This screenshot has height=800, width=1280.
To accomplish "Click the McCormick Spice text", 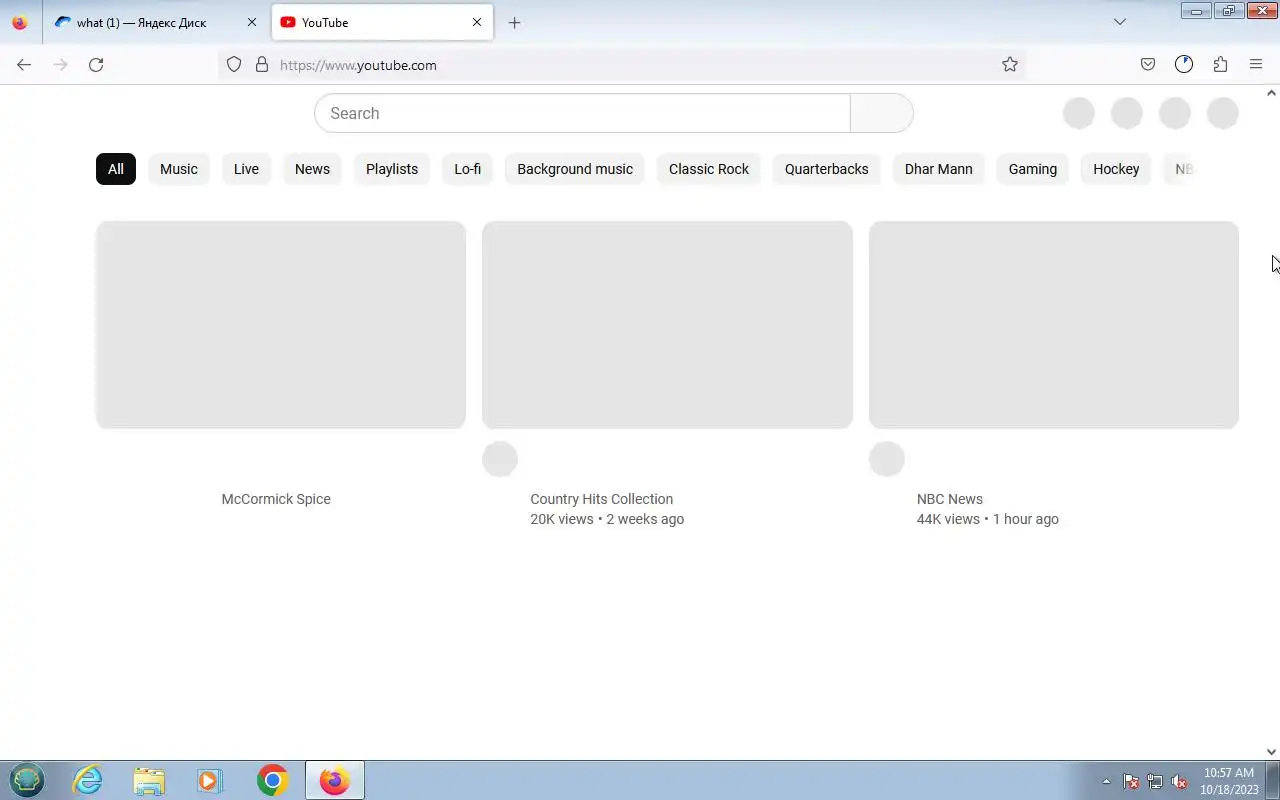I will click(x=276, y=499).
